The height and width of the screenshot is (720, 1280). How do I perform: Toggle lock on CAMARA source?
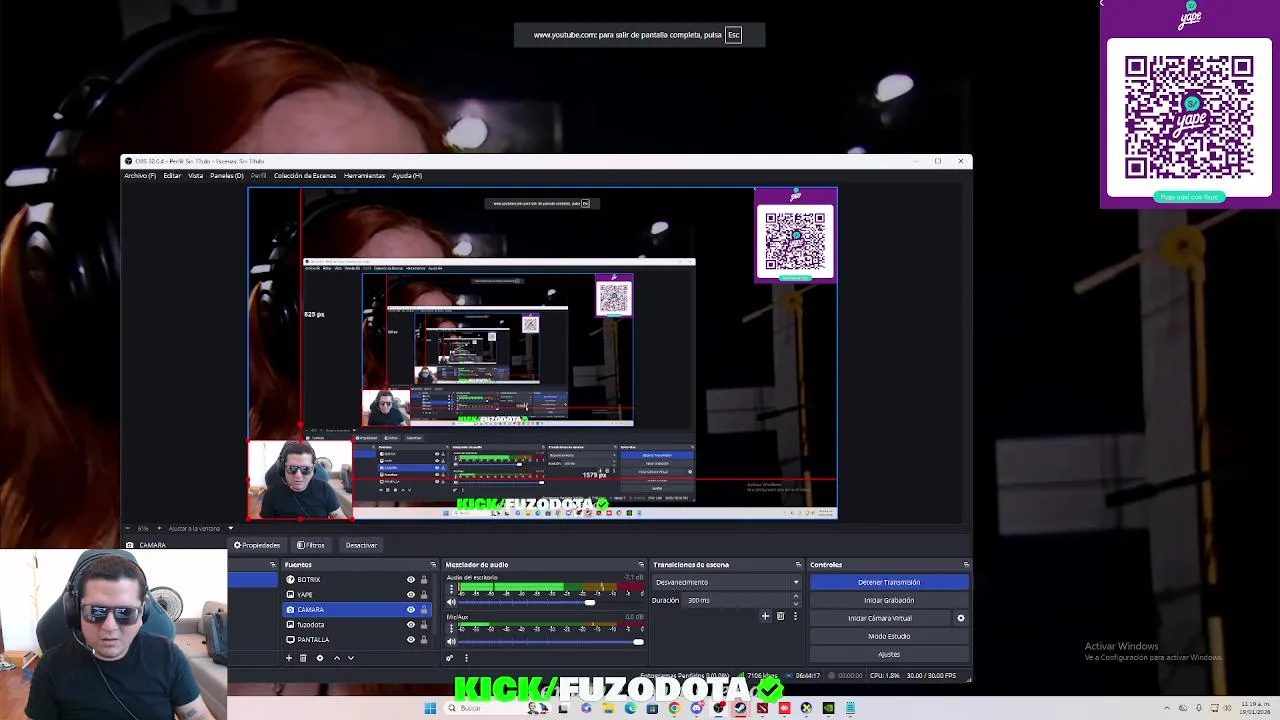[424, 610]
